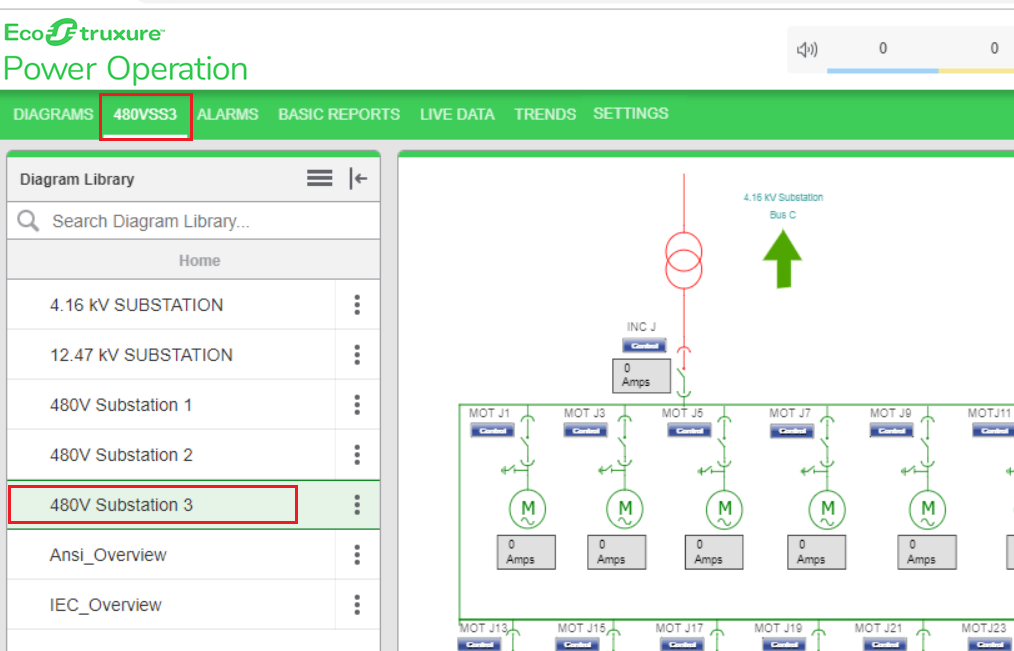The height and width of the screenshot is (651, 1014).
Task: Click the green up arrow to Bus C
Action: [782, 259]
